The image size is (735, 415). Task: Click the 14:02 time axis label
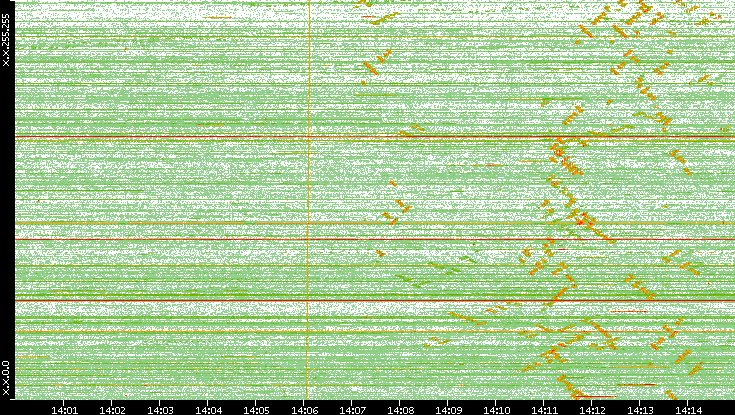pyautogui.click(x=112, y=410)
